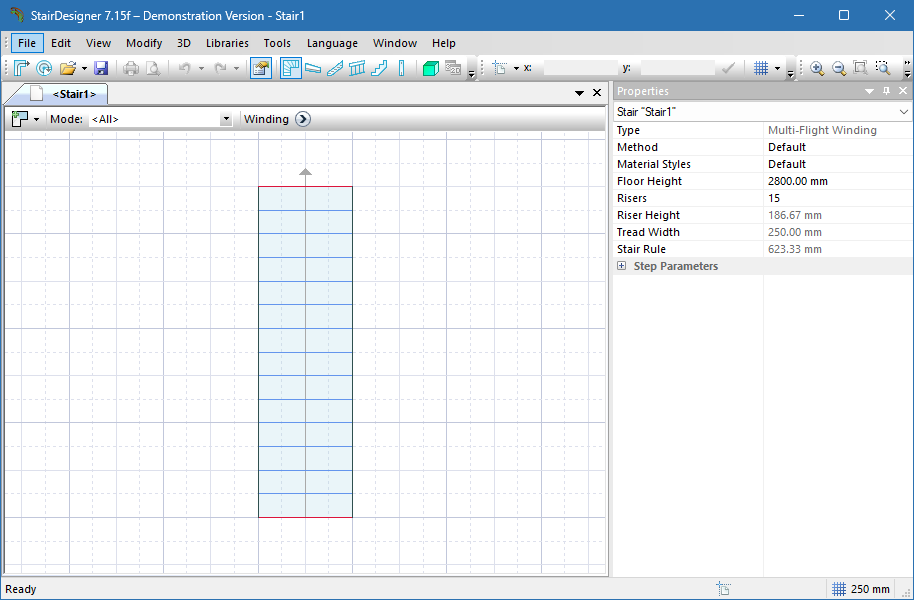This screenshot has width=914, height=600.
Task: Open the document tab list dropdown arrow
Action: pos(579,93)
